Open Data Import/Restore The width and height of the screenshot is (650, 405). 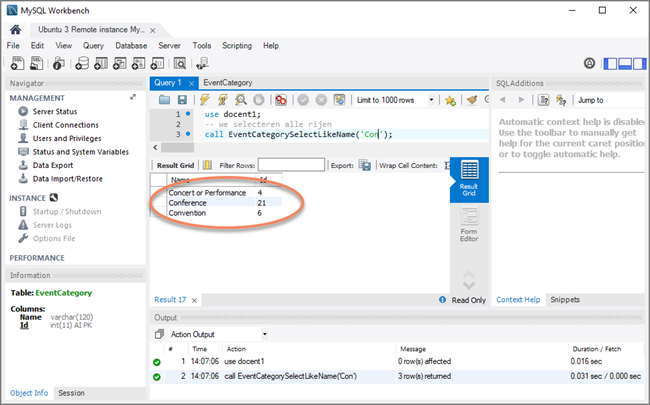pos(68,179)
